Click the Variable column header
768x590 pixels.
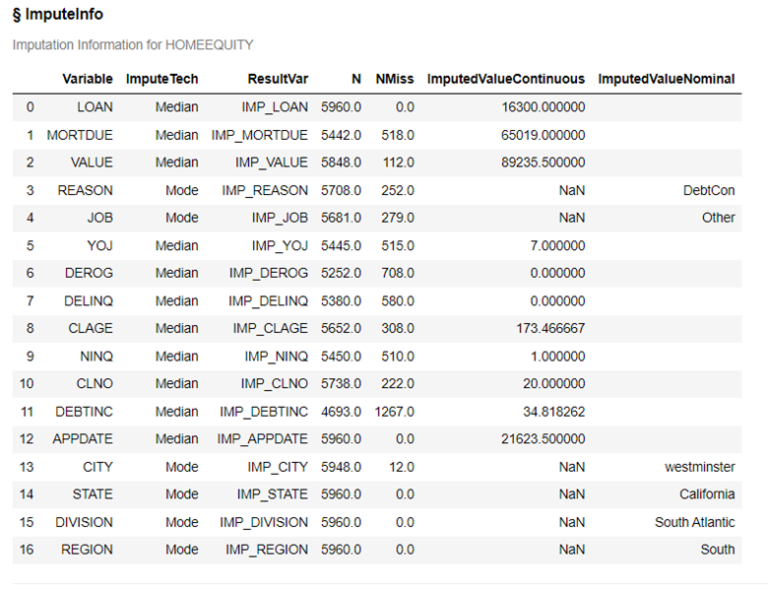(x=87, y=79)
